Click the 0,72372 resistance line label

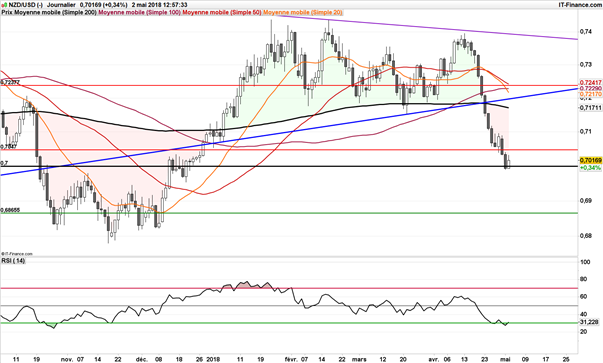click(x=10, y=82)
